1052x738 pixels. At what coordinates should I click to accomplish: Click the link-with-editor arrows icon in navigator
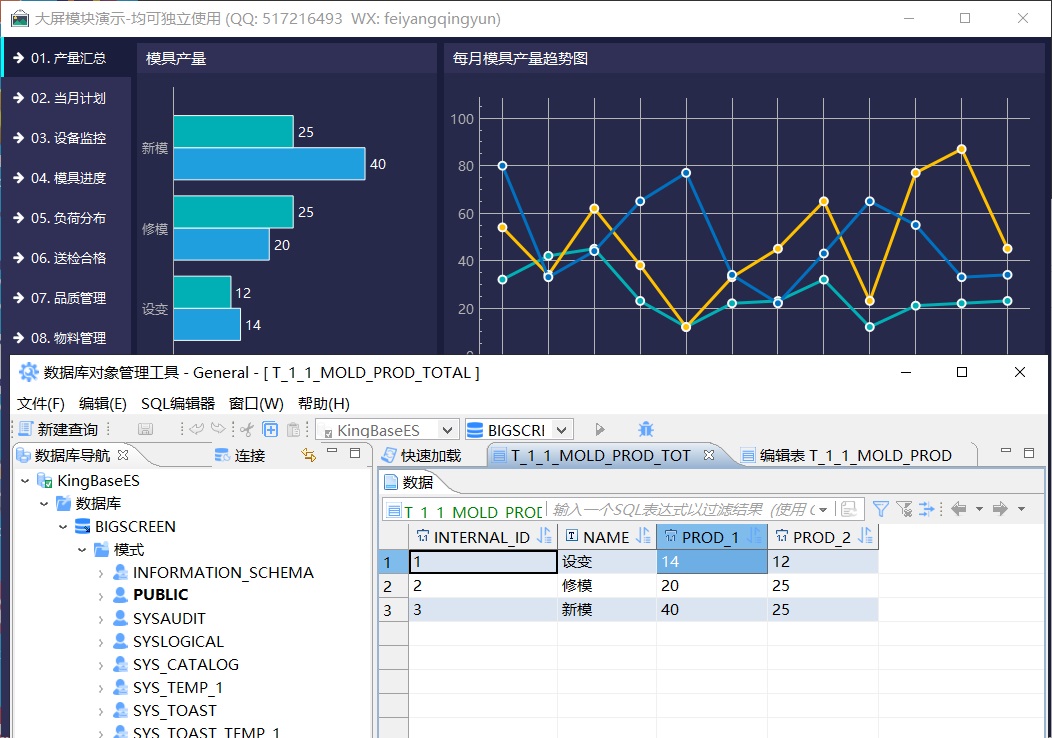coord(308,455)
